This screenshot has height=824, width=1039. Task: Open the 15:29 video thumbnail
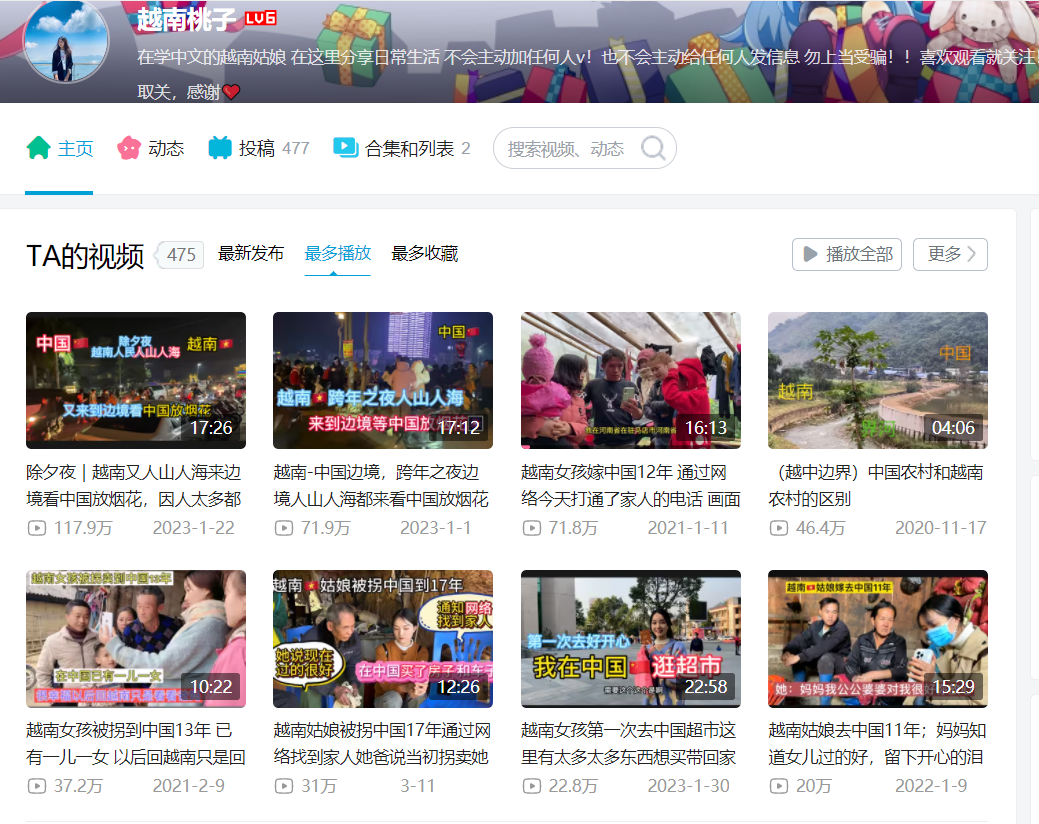(x=878, y=639)
